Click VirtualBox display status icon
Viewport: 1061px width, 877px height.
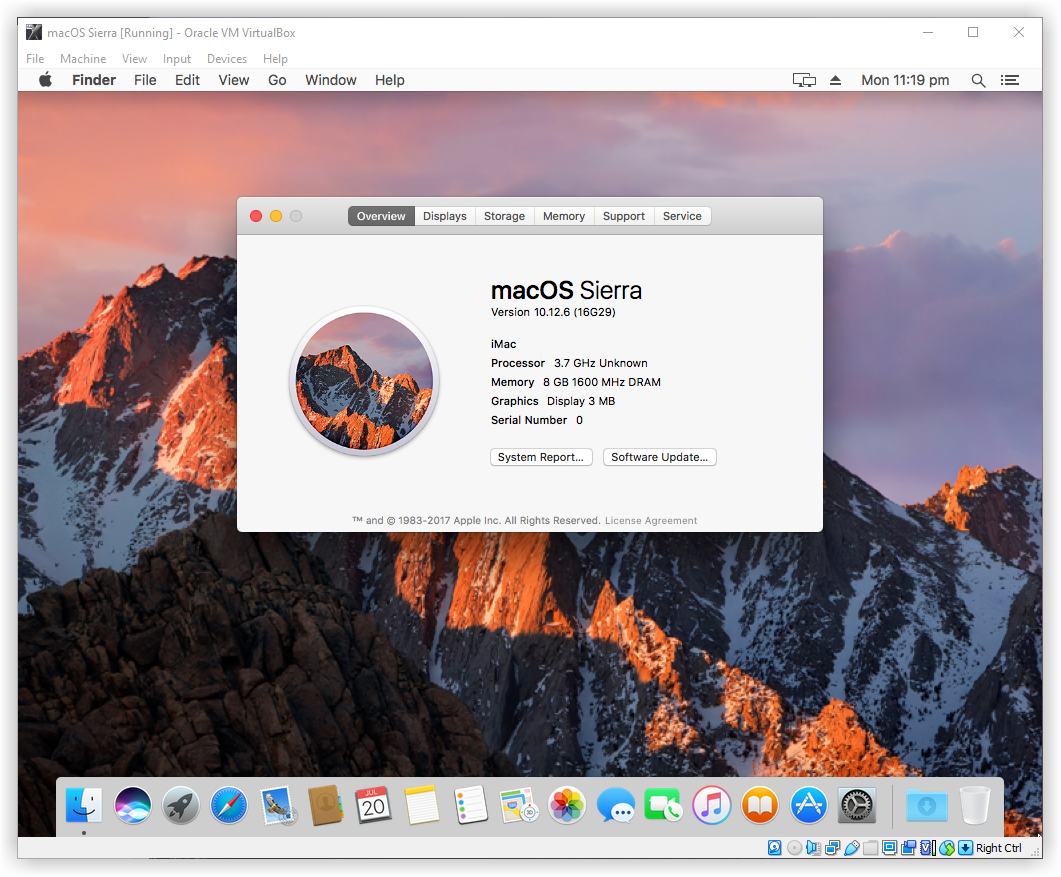(x=890, y=847)
